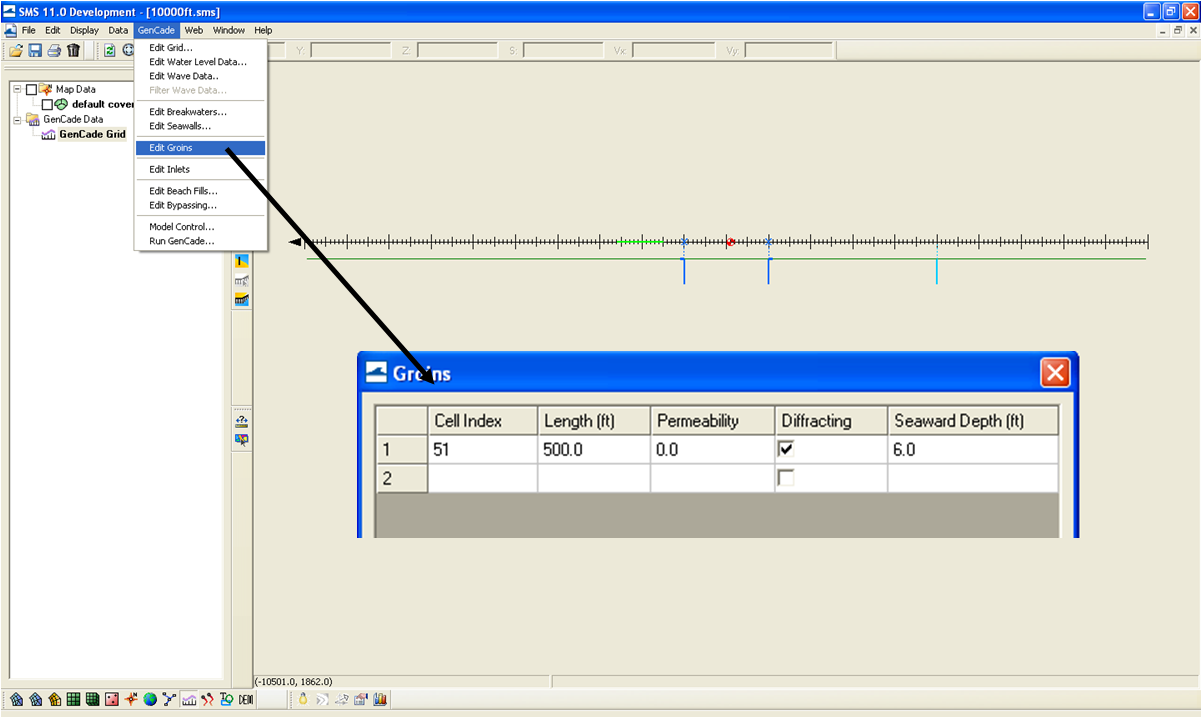Viewport: 1202px width, 718px height.
Task: Click the Cell Index cell showing 51
Action: [x=482, y=450]
